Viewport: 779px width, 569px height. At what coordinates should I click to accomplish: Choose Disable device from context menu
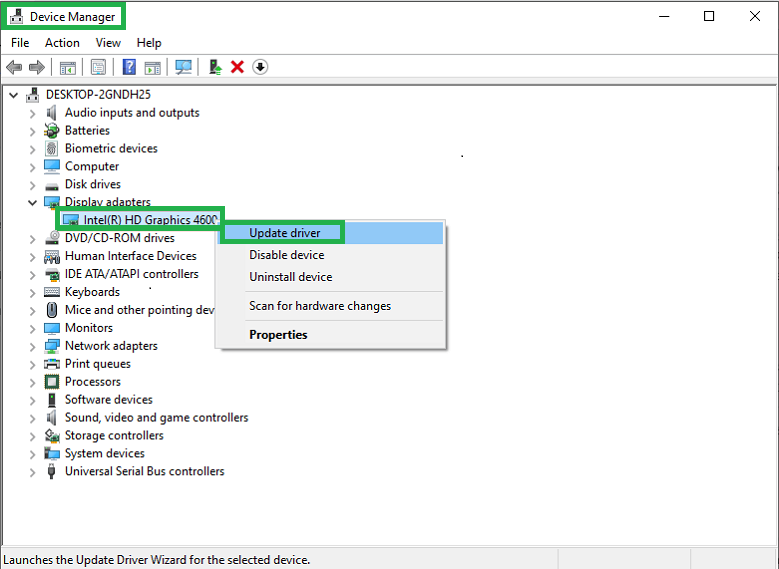331,255
